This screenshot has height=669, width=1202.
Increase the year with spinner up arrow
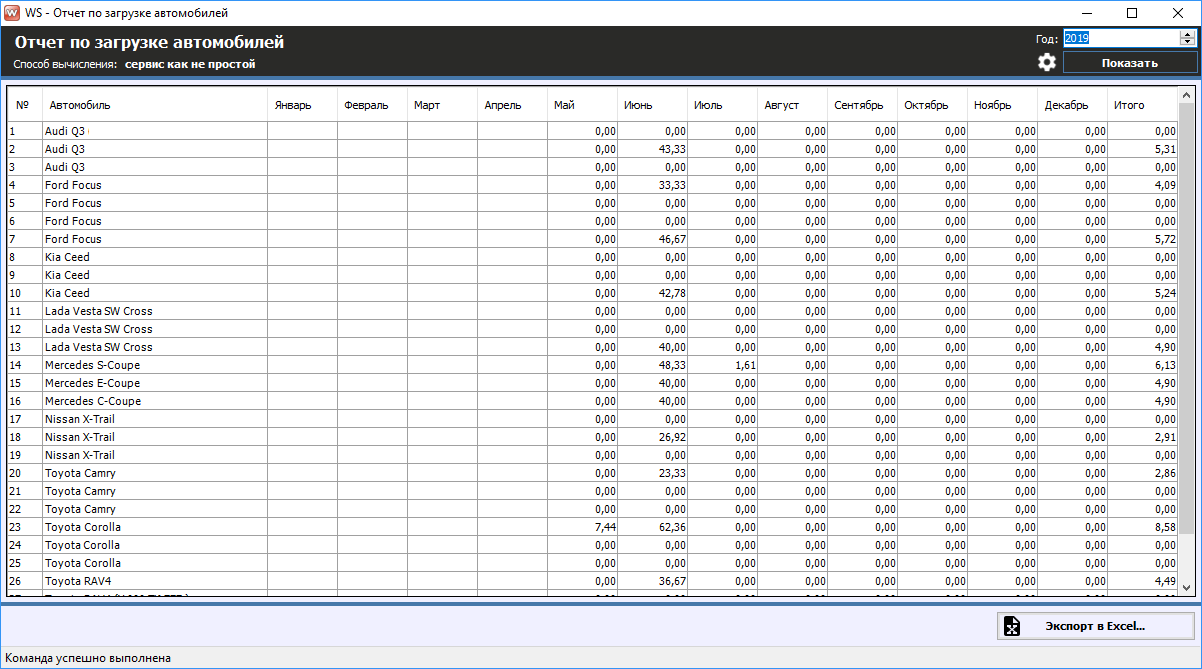pyautogui.click(x=1188, y=33)
